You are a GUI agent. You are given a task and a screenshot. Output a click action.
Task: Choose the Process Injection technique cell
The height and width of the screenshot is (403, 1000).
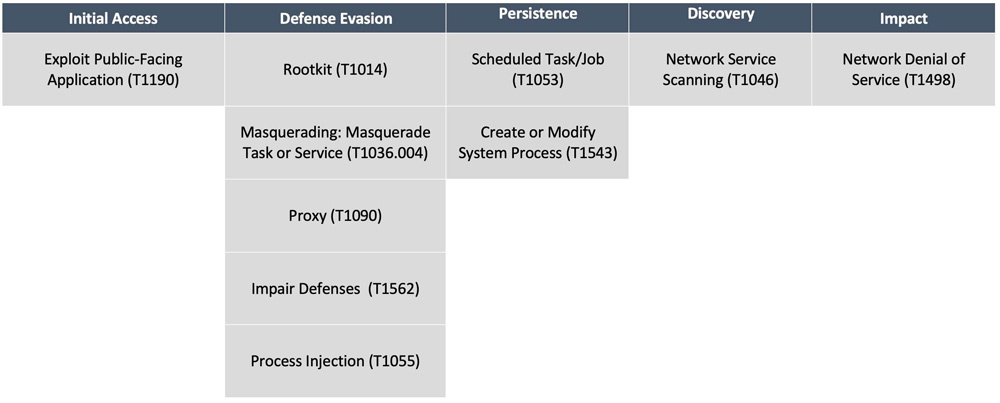335,361
